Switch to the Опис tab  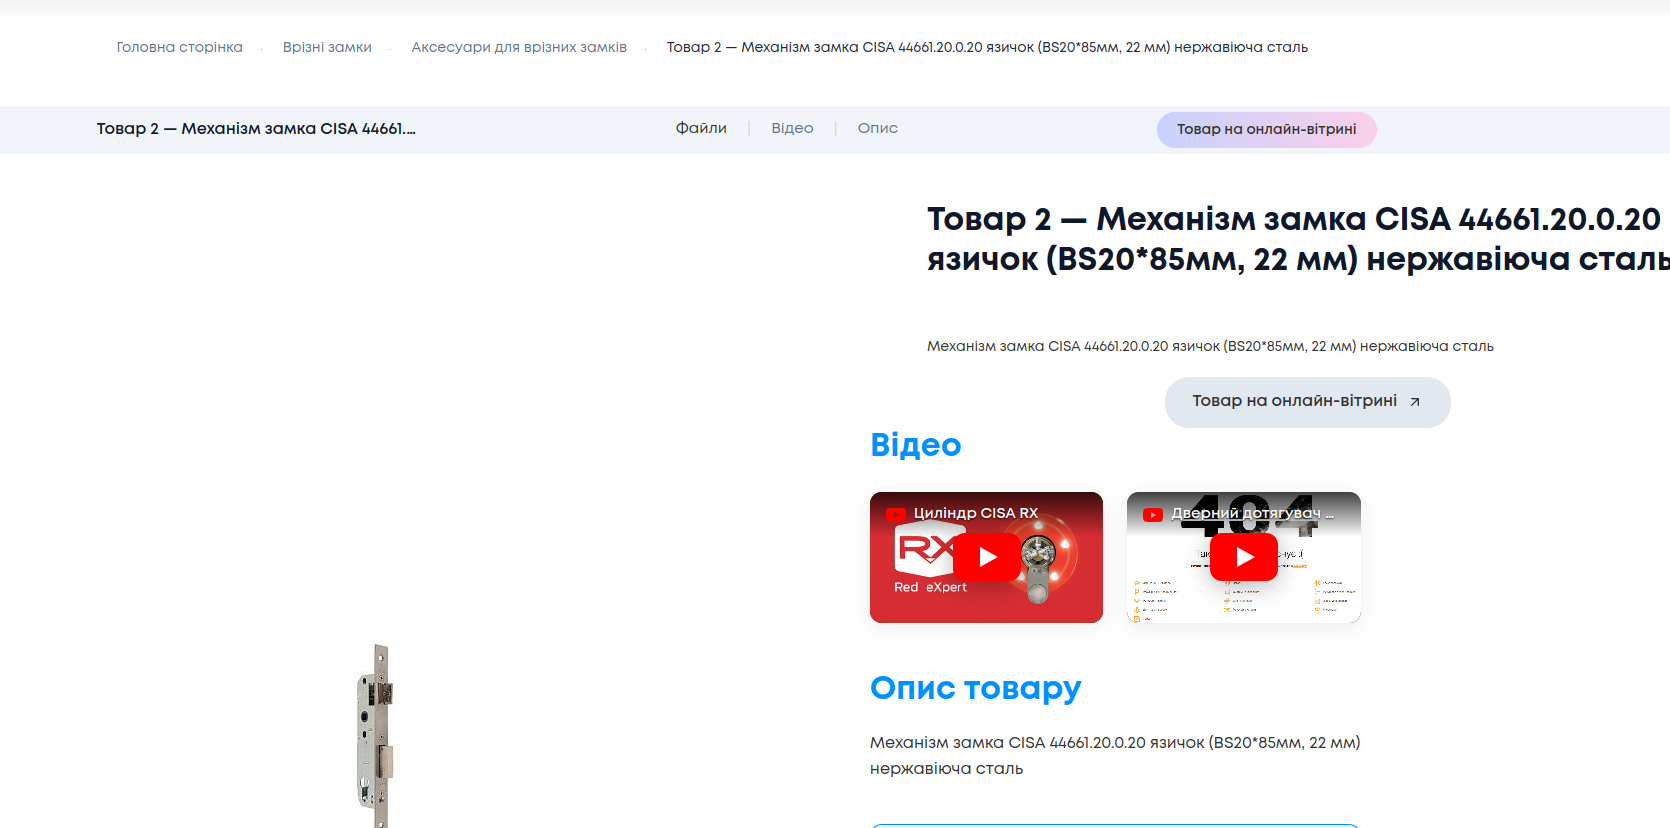(878, 128)
